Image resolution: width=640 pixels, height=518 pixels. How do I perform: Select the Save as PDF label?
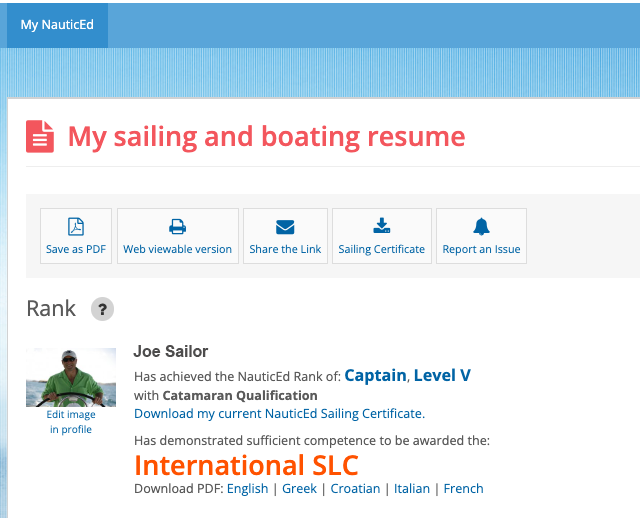(76, 249)
